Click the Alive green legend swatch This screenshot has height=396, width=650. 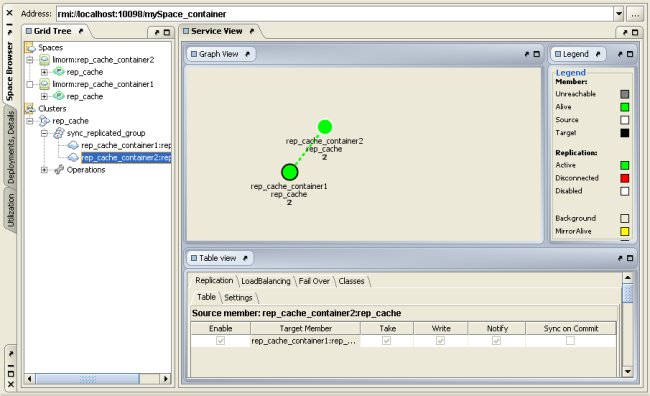point(624,107)
